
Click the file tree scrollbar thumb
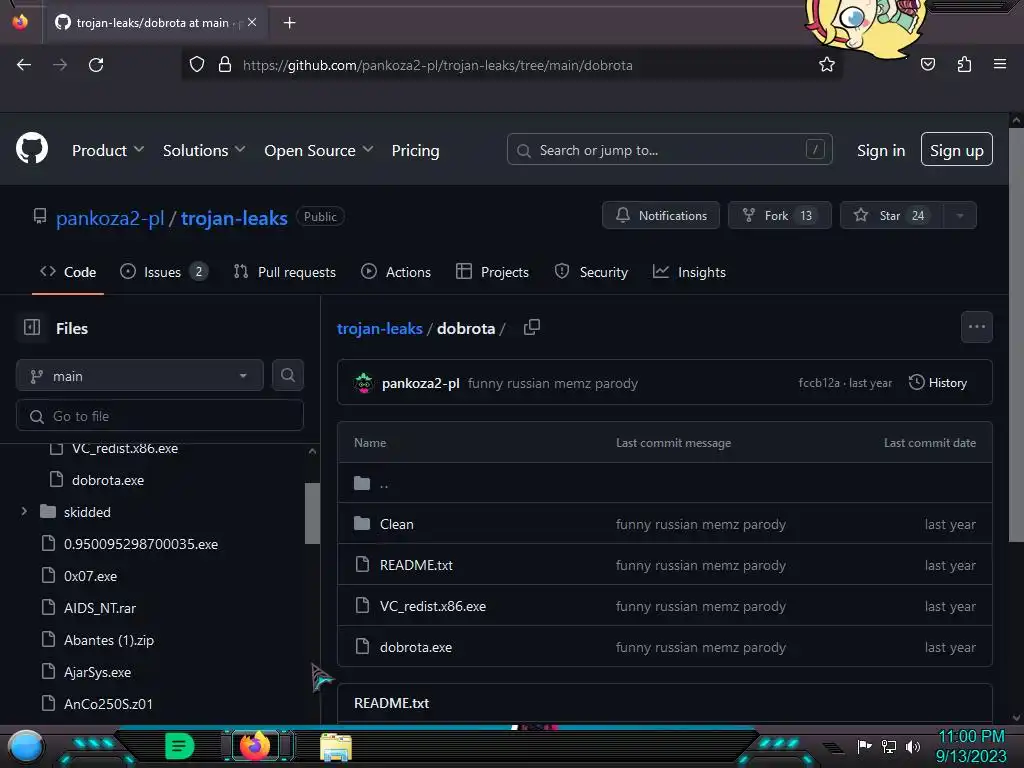tap(312, 513)
